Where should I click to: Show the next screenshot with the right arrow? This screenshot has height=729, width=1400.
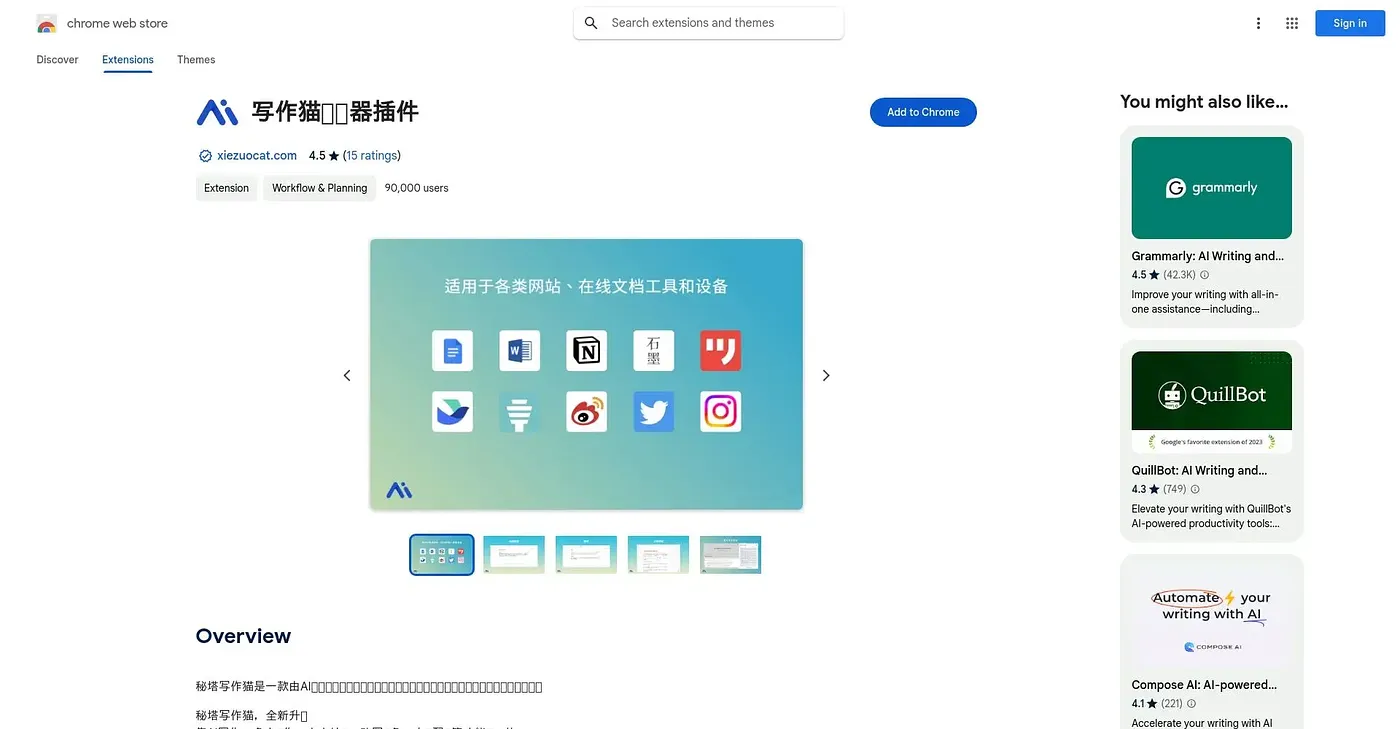826,375
